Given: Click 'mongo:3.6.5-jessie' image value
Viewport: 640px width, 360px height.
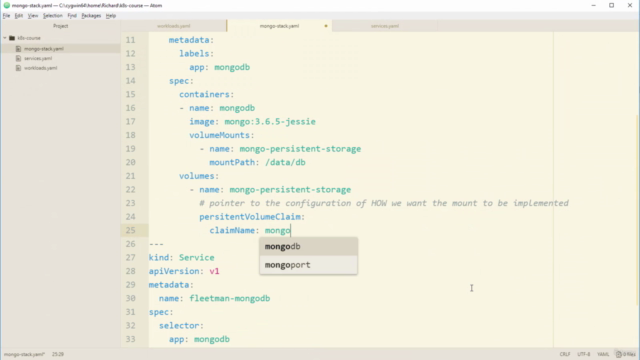Looking at the screenshot, I should click(270, 122).
